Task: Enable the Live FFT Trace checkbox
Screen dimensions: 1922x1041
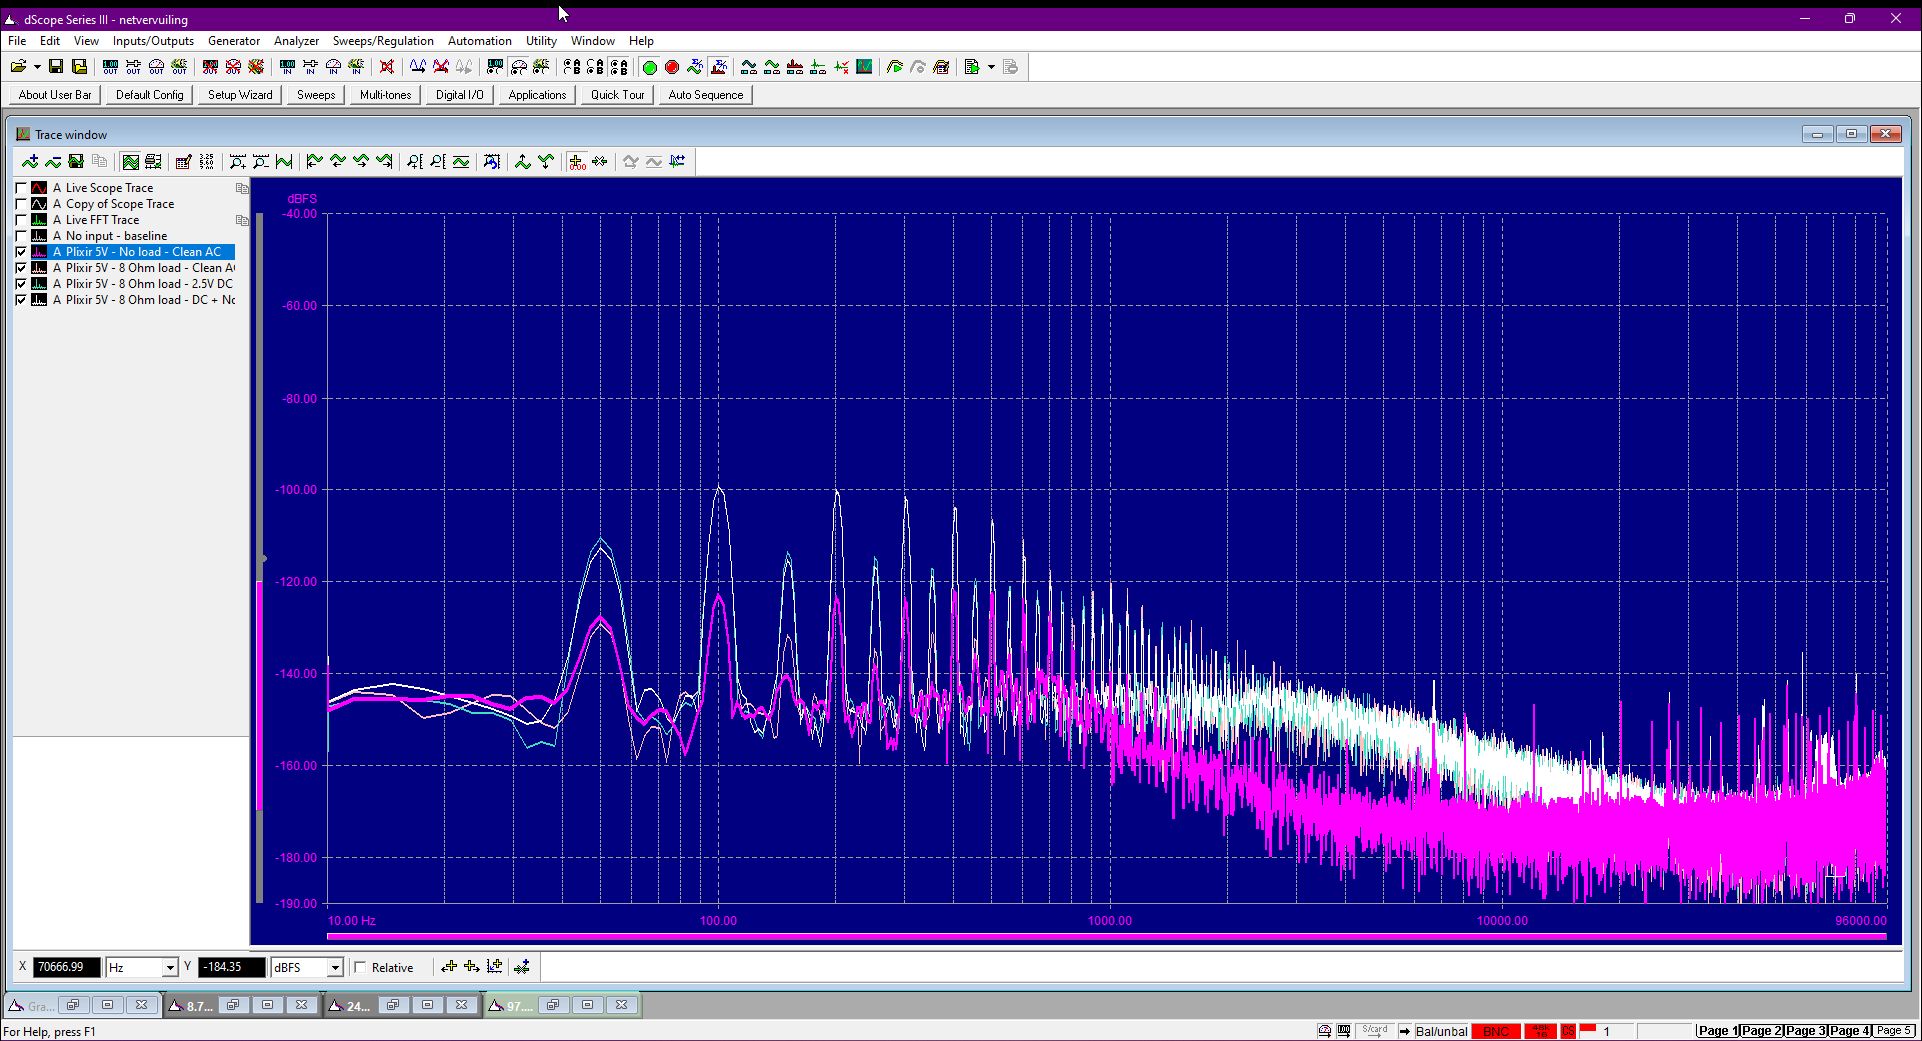Action: pyautogui.click(x=21, y=220)
